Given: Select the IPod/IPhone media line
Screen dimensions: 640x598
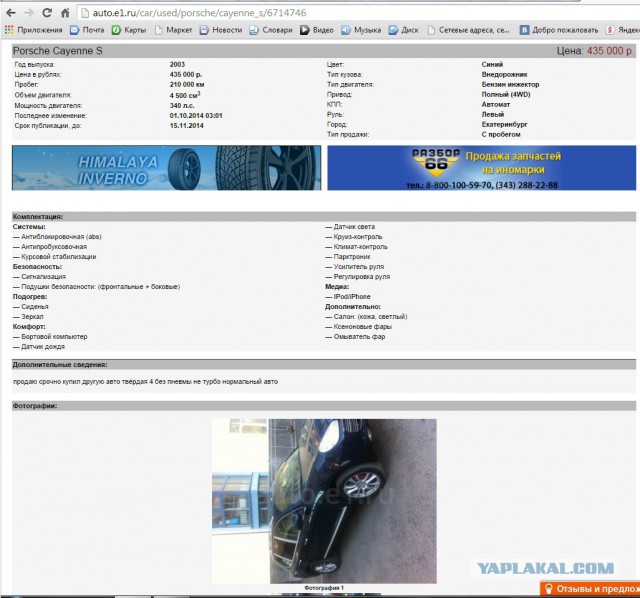Looking at the screenshot, I should (x=348, y=297).
